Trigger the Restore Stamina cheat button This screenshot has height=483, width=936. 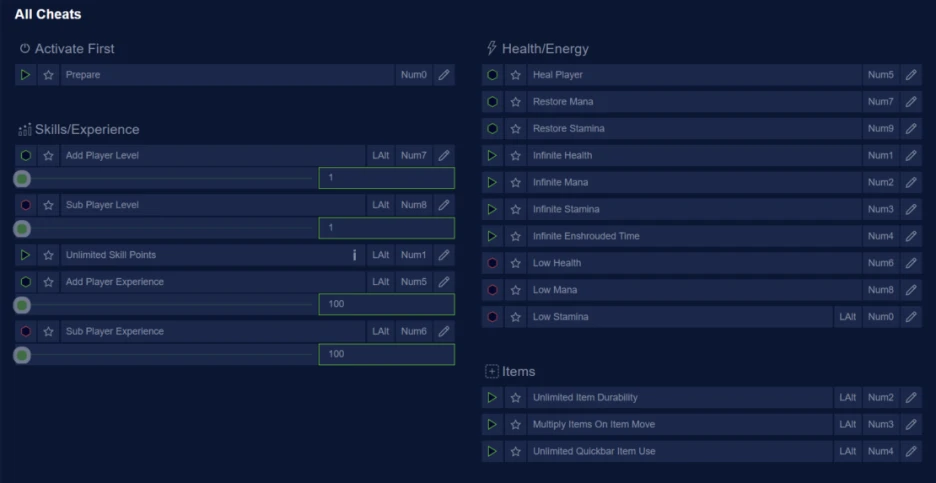492,129
